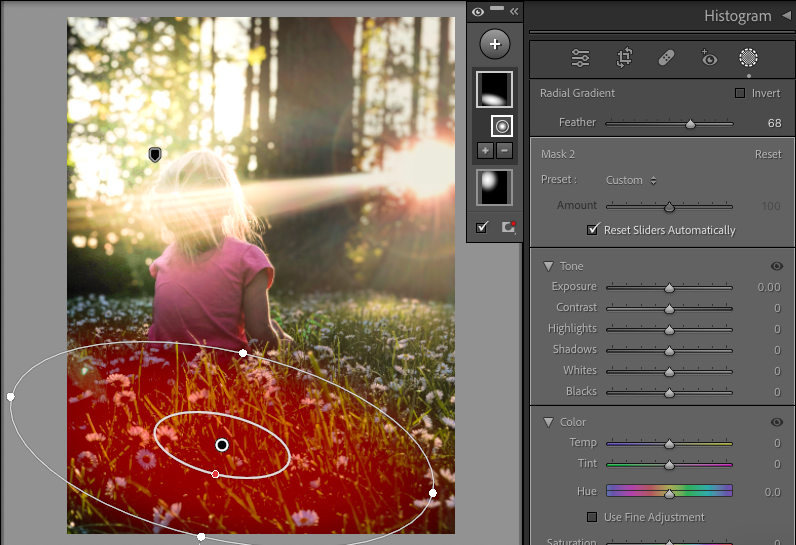Uncheck Reset Sliders Automatically

pos(593,230)
